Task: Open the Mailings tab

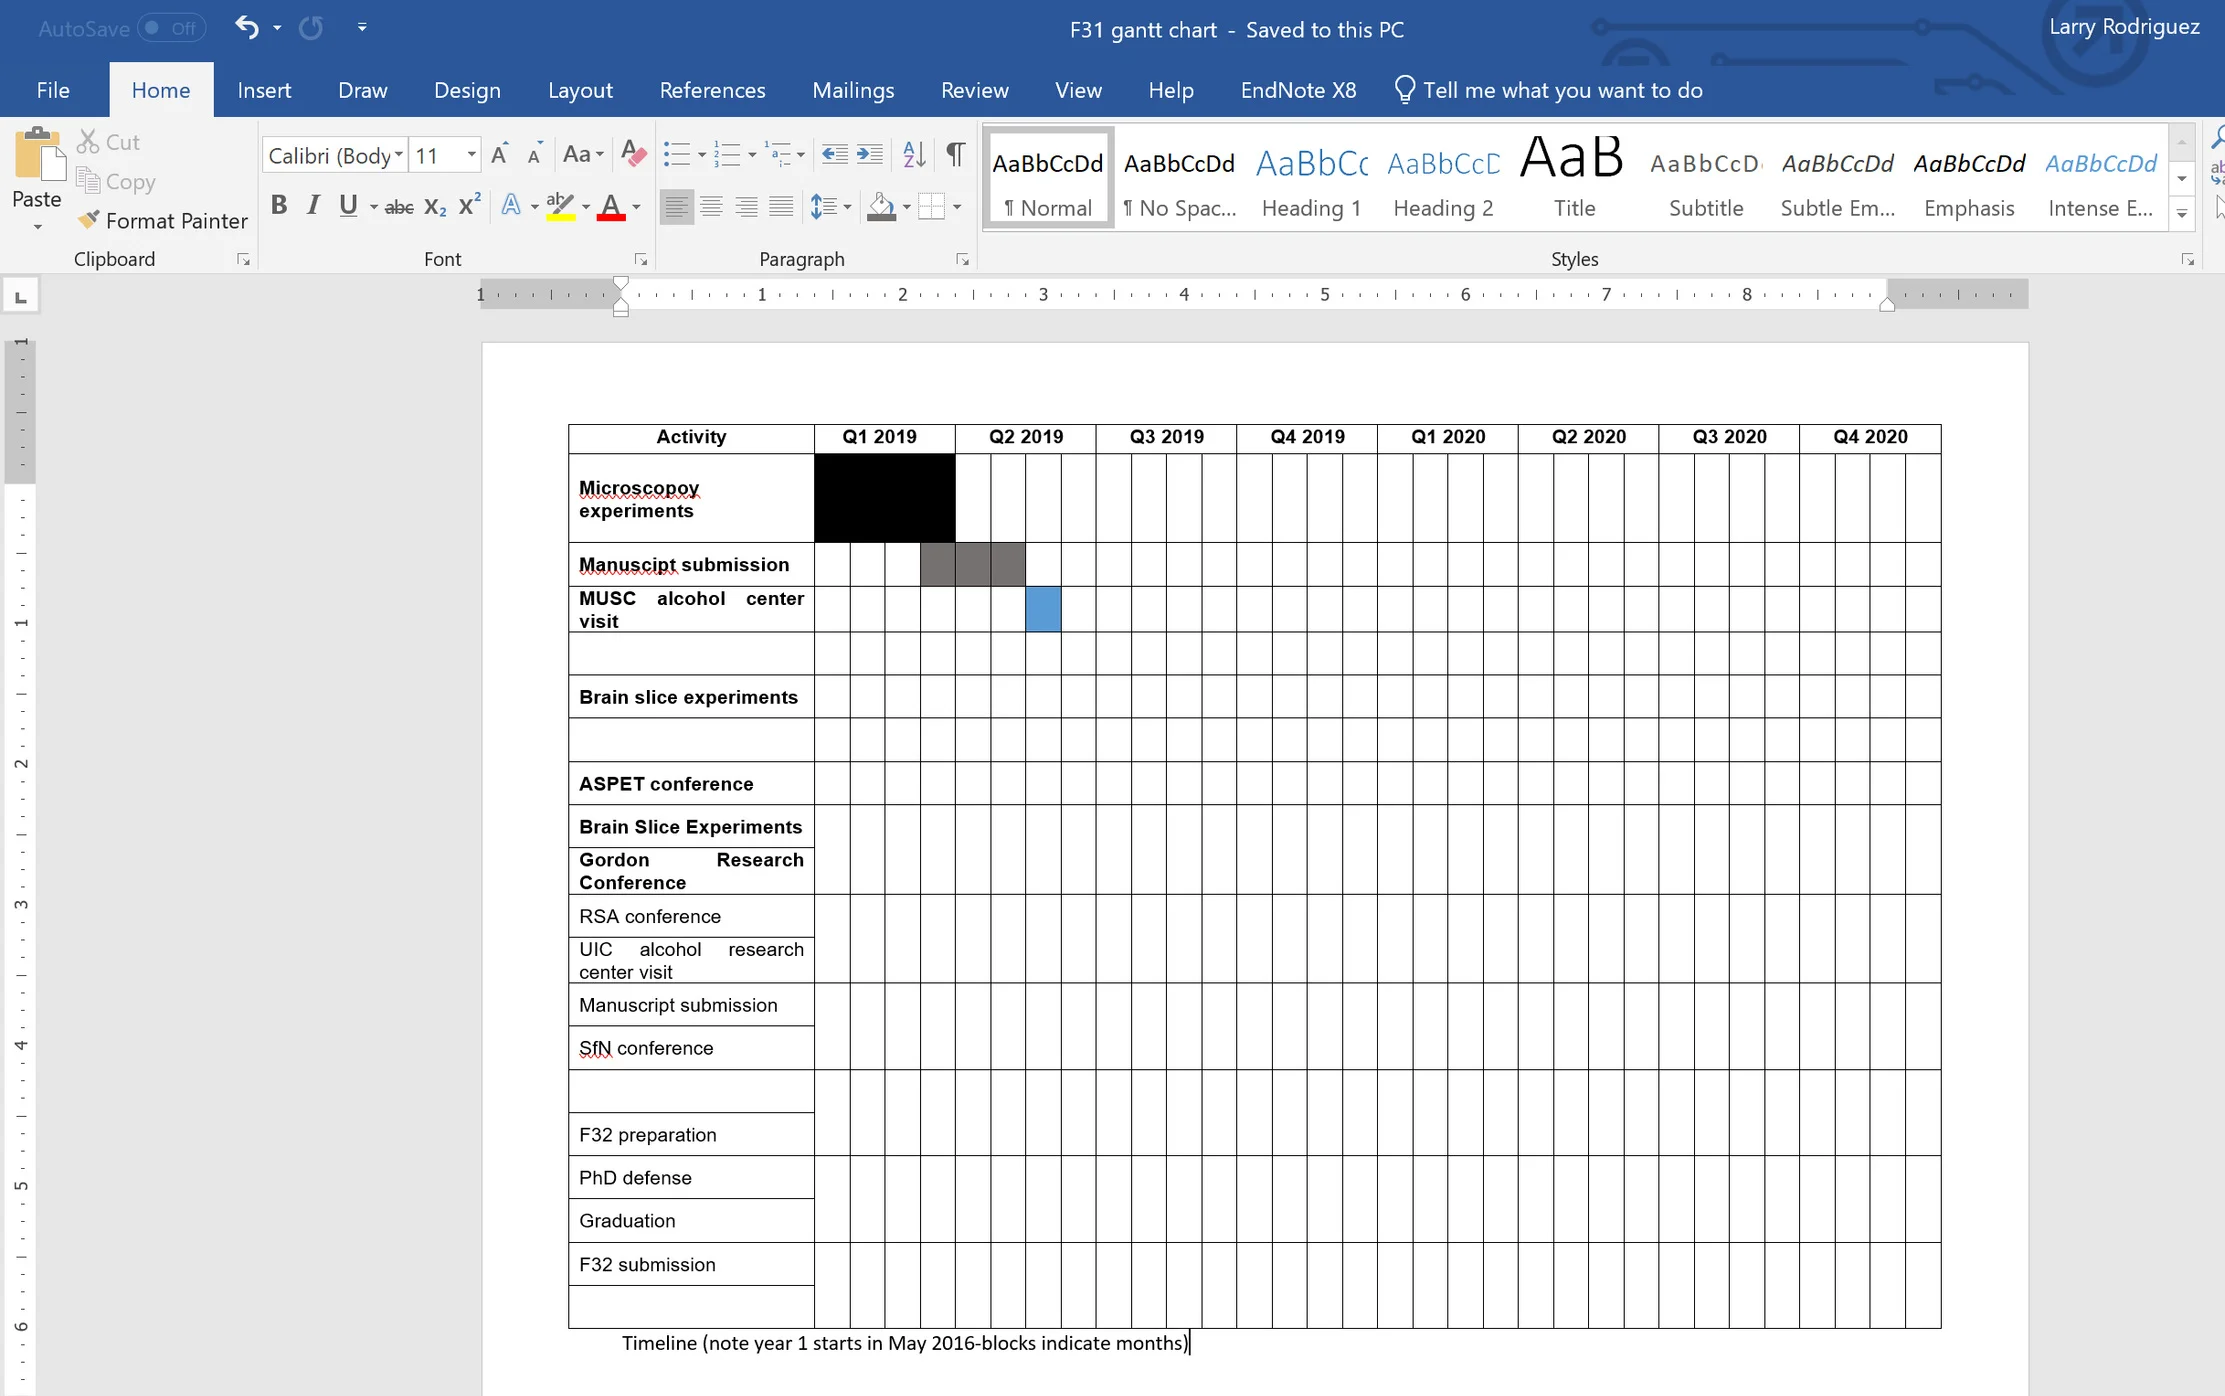Action: click(853, 89)
